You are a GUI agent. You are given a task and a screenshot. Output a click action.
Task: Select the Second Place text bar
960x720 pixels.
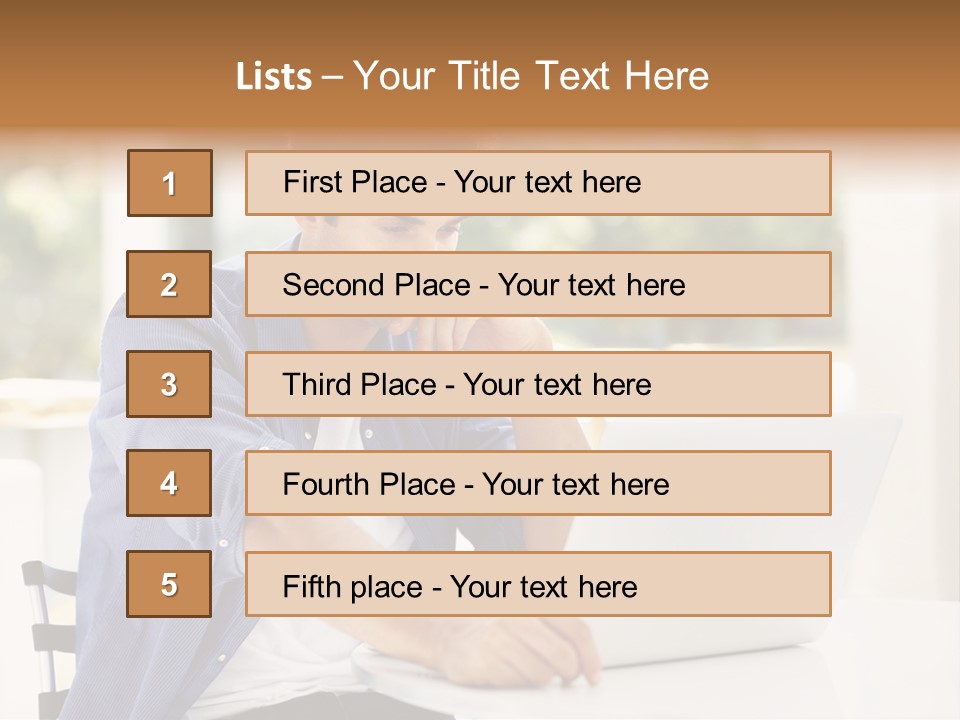[x=538, y=284]
